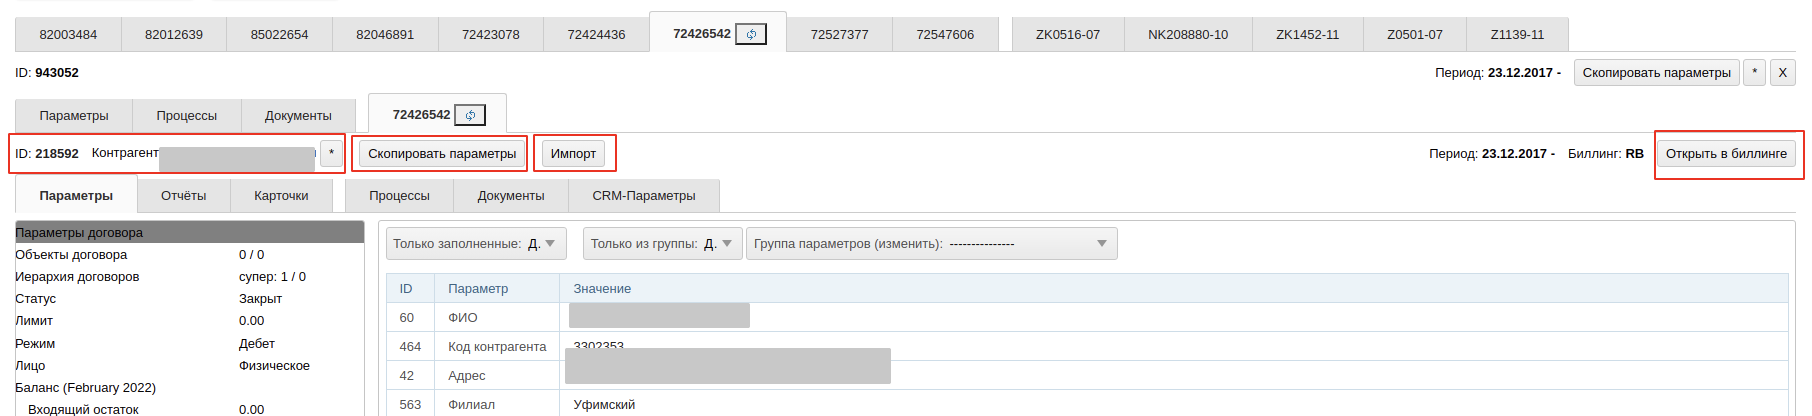Image resolution: width=1812 pixels, height=416 pixels.
Task: Switch to the 82003484 tab
Action: coord(68,34)
